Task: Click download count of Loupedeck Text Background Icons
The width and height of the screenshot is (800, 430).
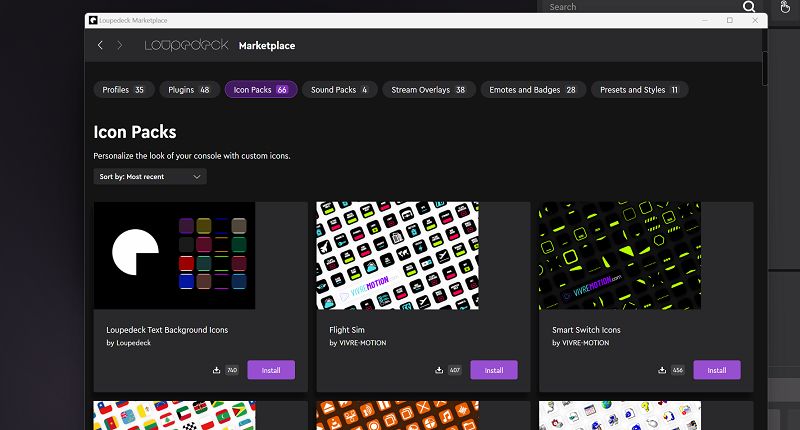Action: pyautogui.click(x=232, y=370)
